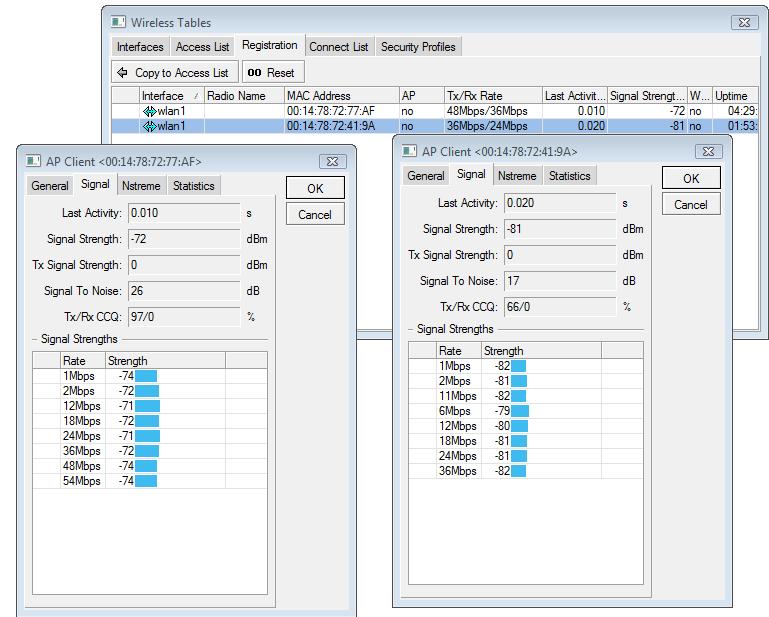Click window icon of AP Client 41:9A
This screenshot has width=769, height=617.
click(x=410, y=151)
